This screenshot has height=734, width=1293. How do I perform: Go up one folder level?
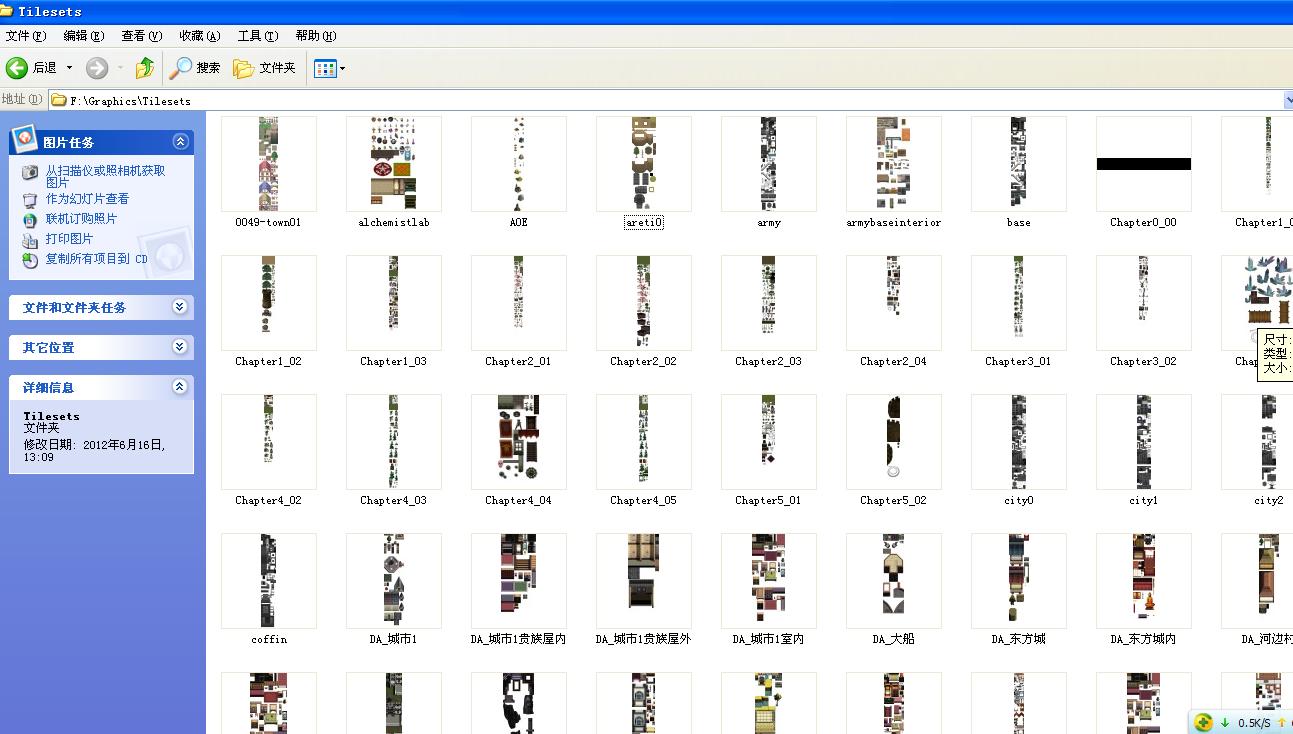point(145,68)
